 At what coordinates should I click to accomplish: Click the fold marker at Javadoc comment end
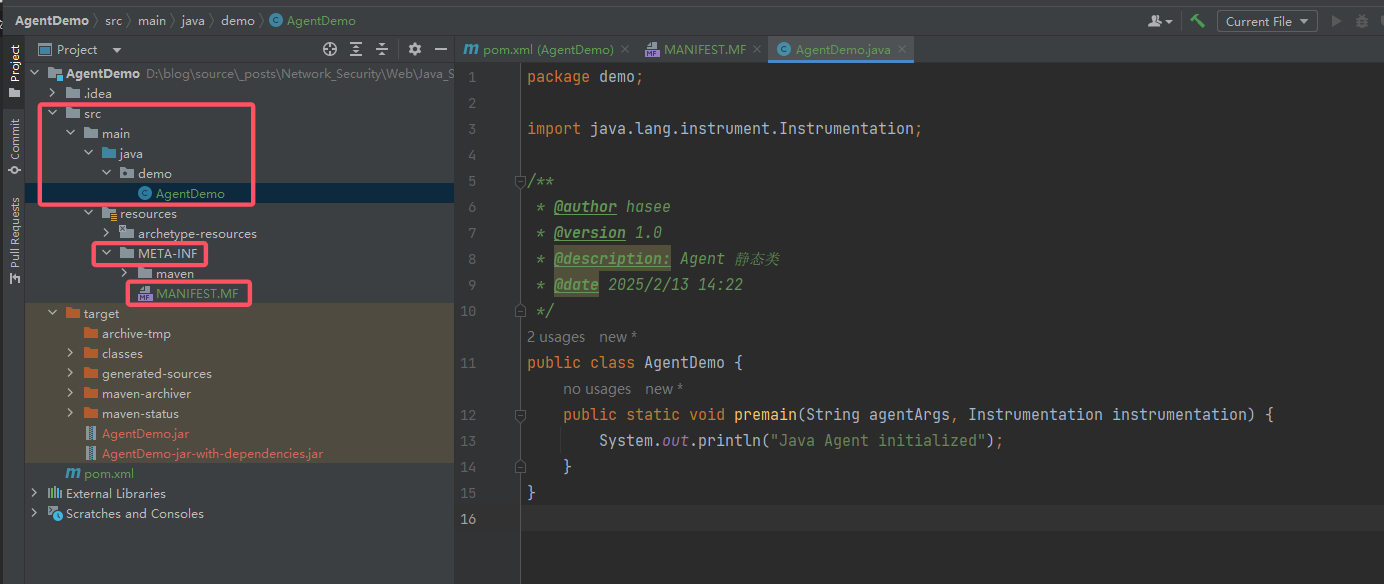(520, 311)
